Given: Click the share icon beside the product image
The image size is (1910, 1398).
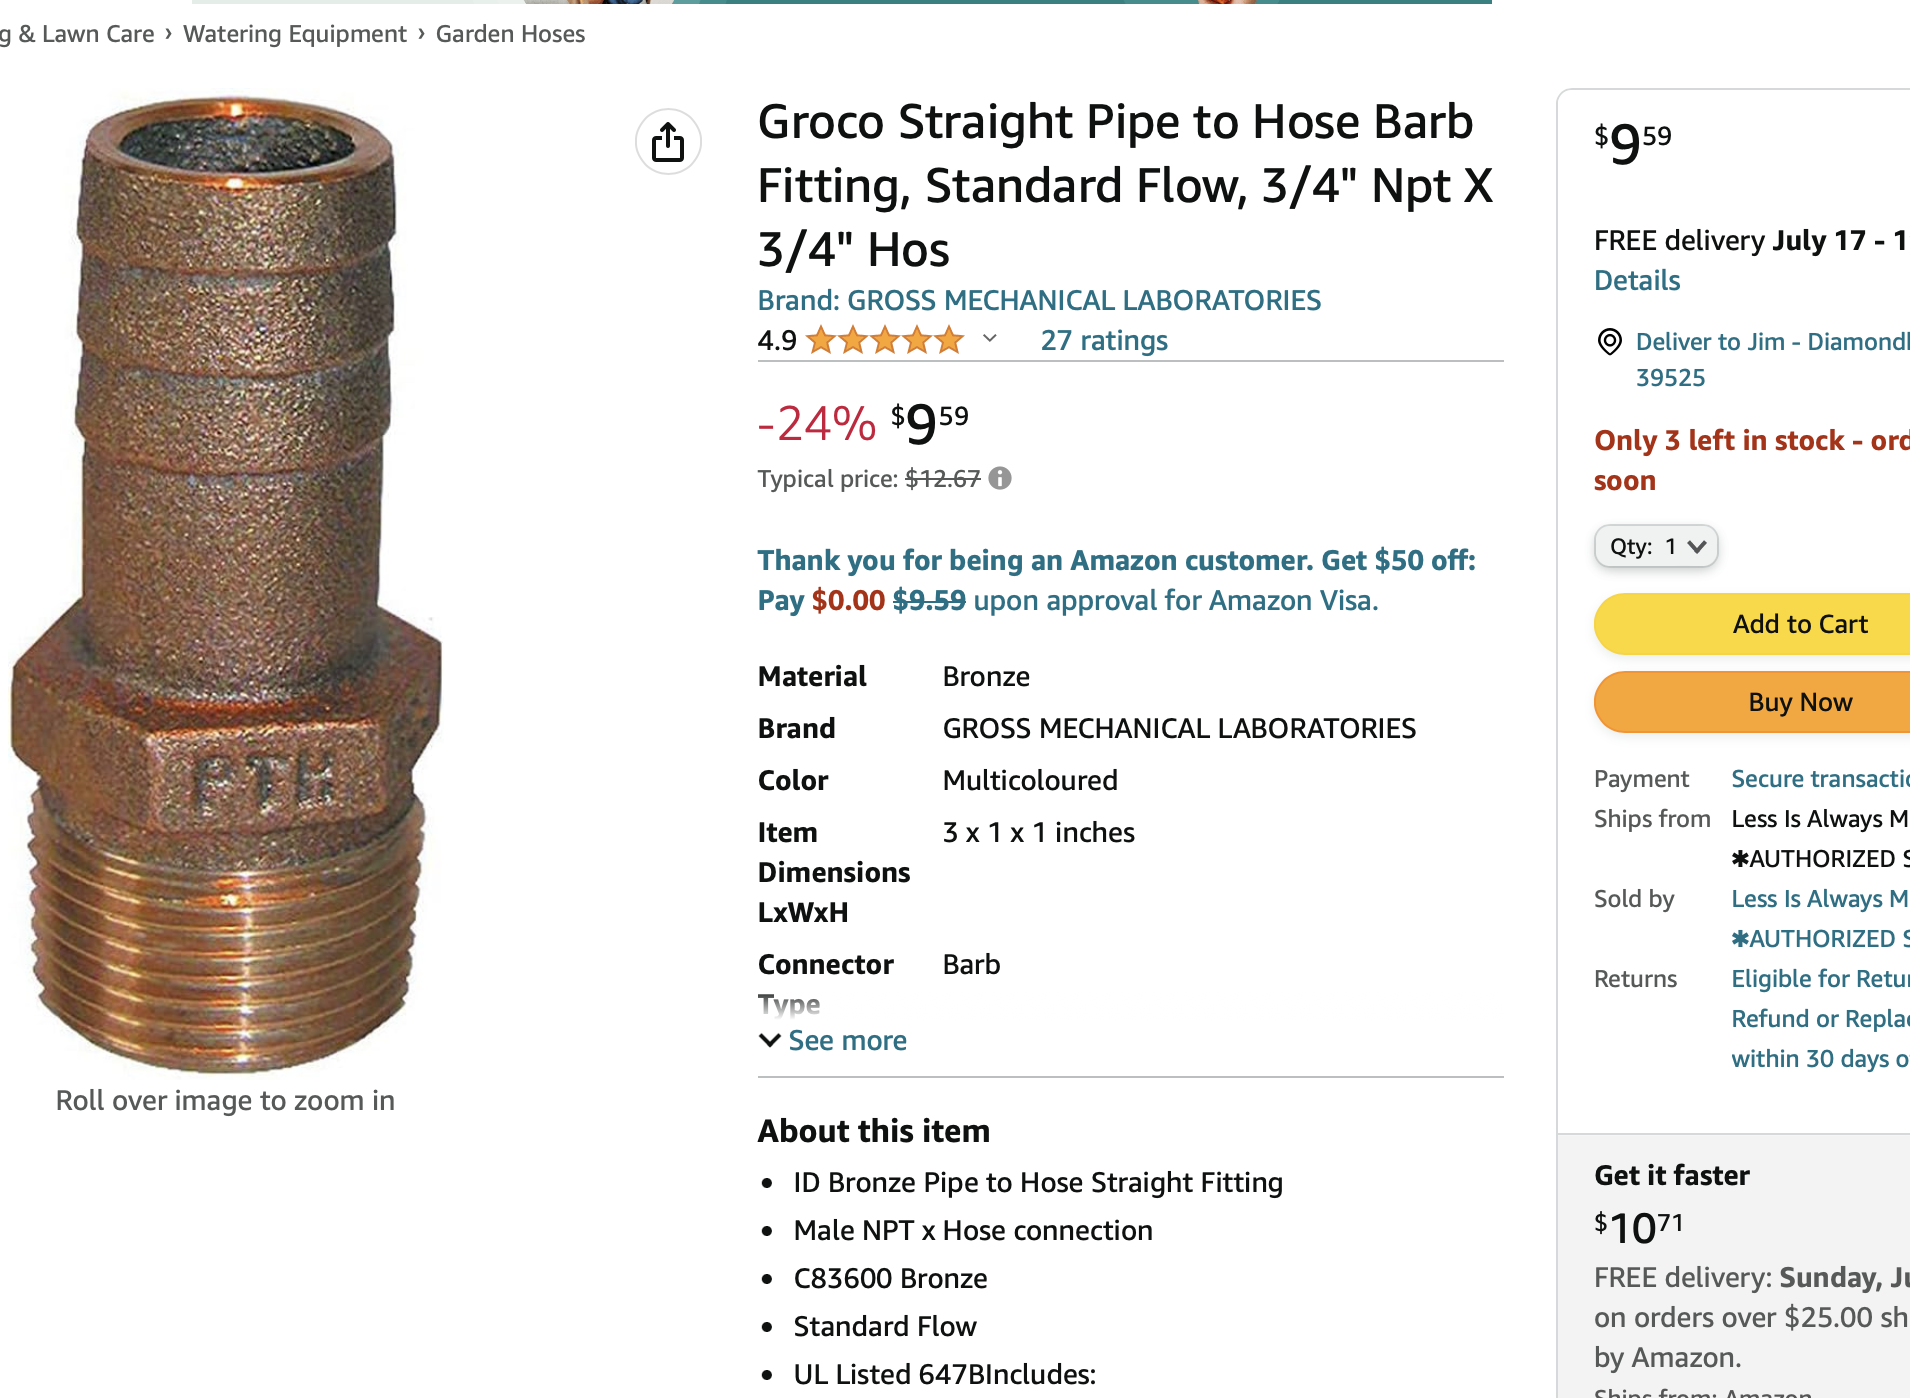Looking at the screenshot, I should (x=668, y=142).
